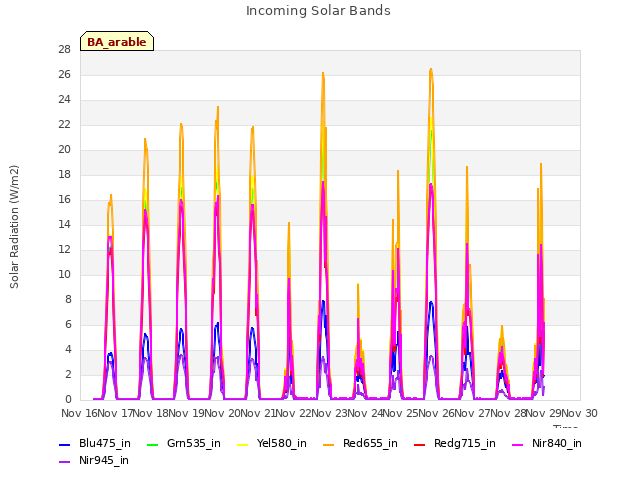Click the Nov 30 x-axis tick label
This screenshot has width=640, height=480.
580,413
